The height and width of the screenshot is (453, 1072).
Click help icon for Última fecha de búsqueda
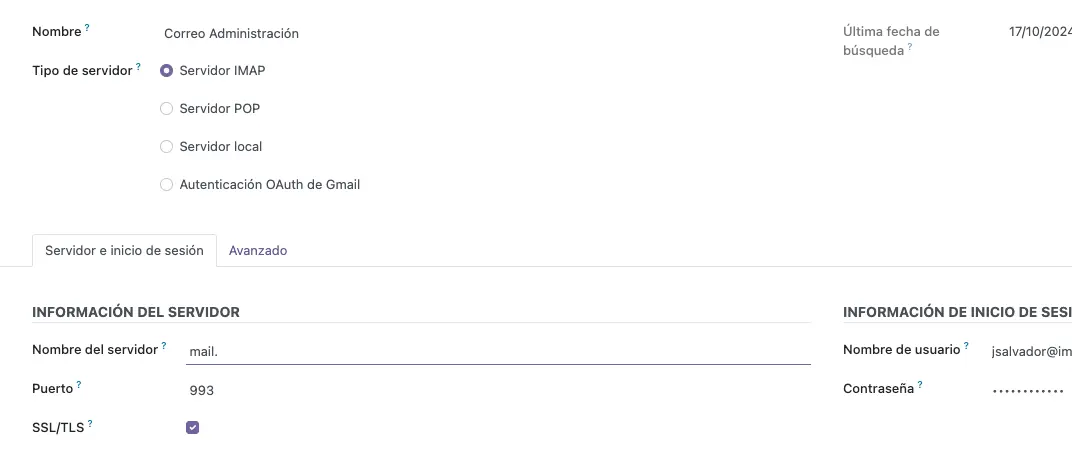910,47
